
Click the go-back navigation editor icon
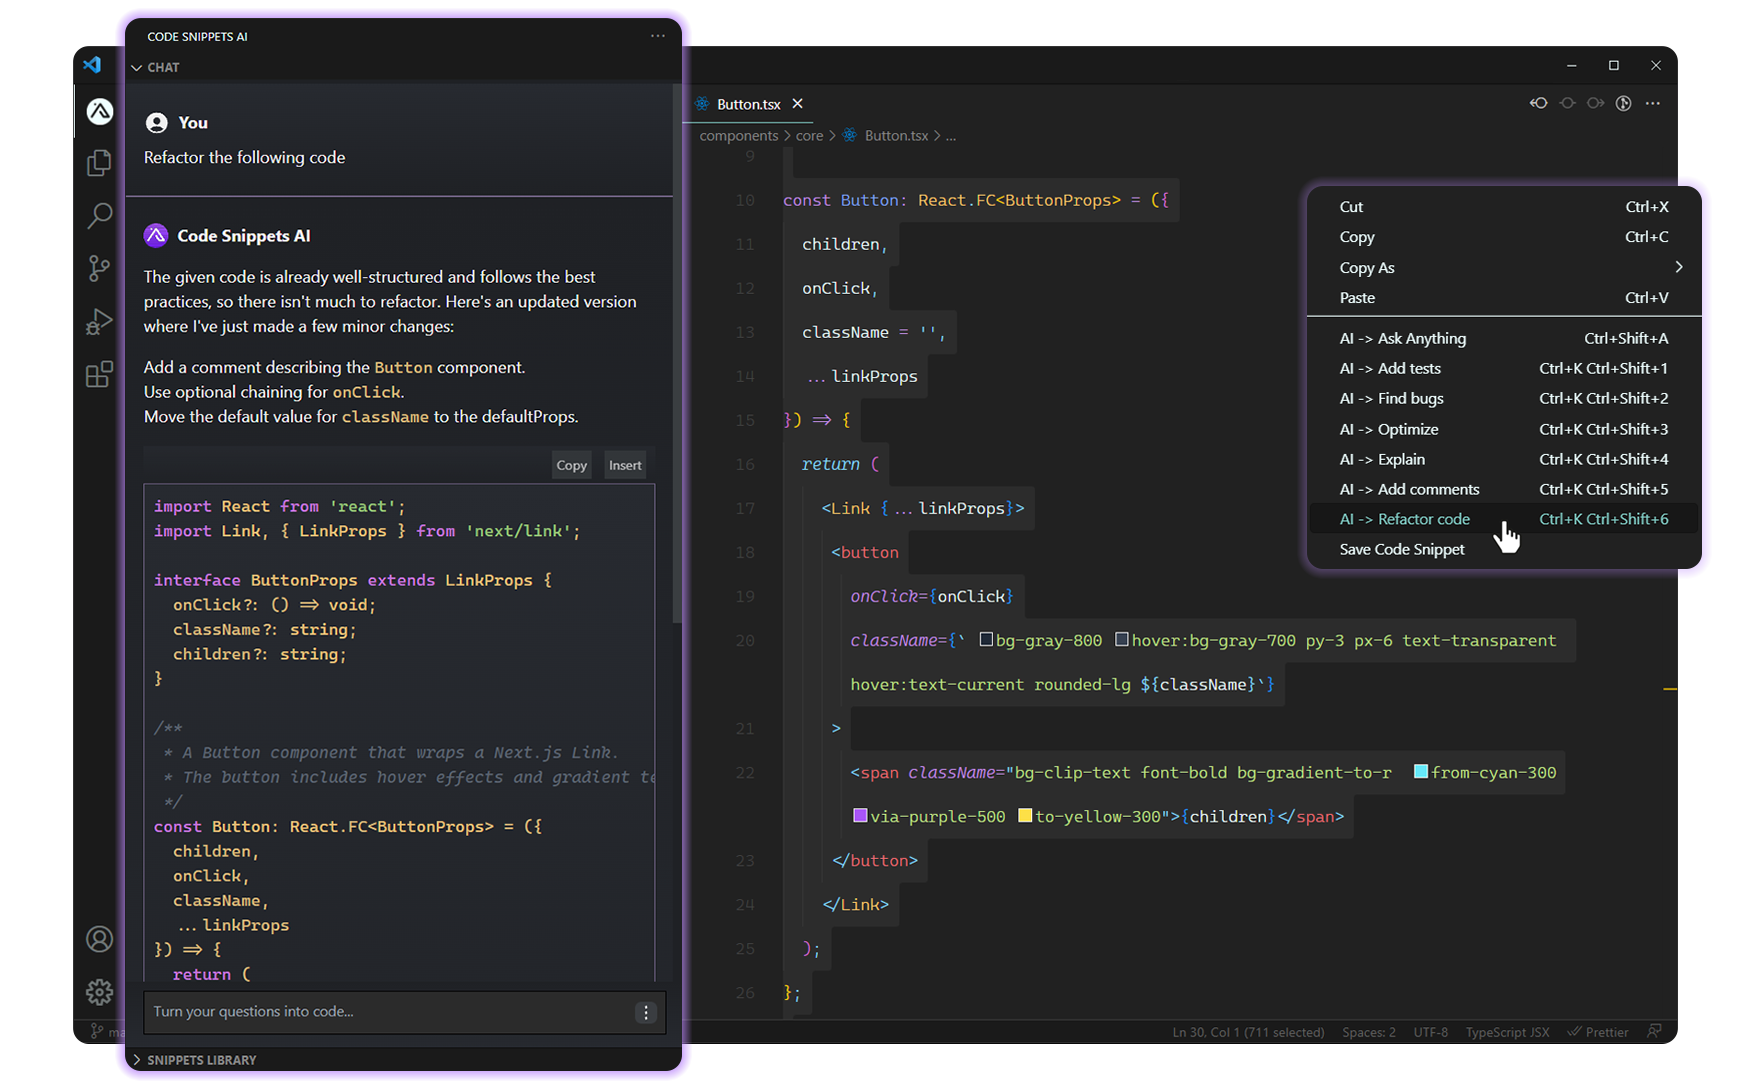pyautogui.click(x=1538, y=103)
